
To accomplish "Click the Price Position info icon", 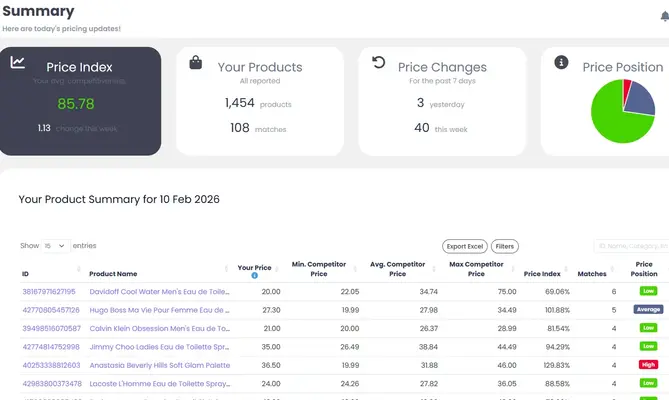I will coord(561,63).
